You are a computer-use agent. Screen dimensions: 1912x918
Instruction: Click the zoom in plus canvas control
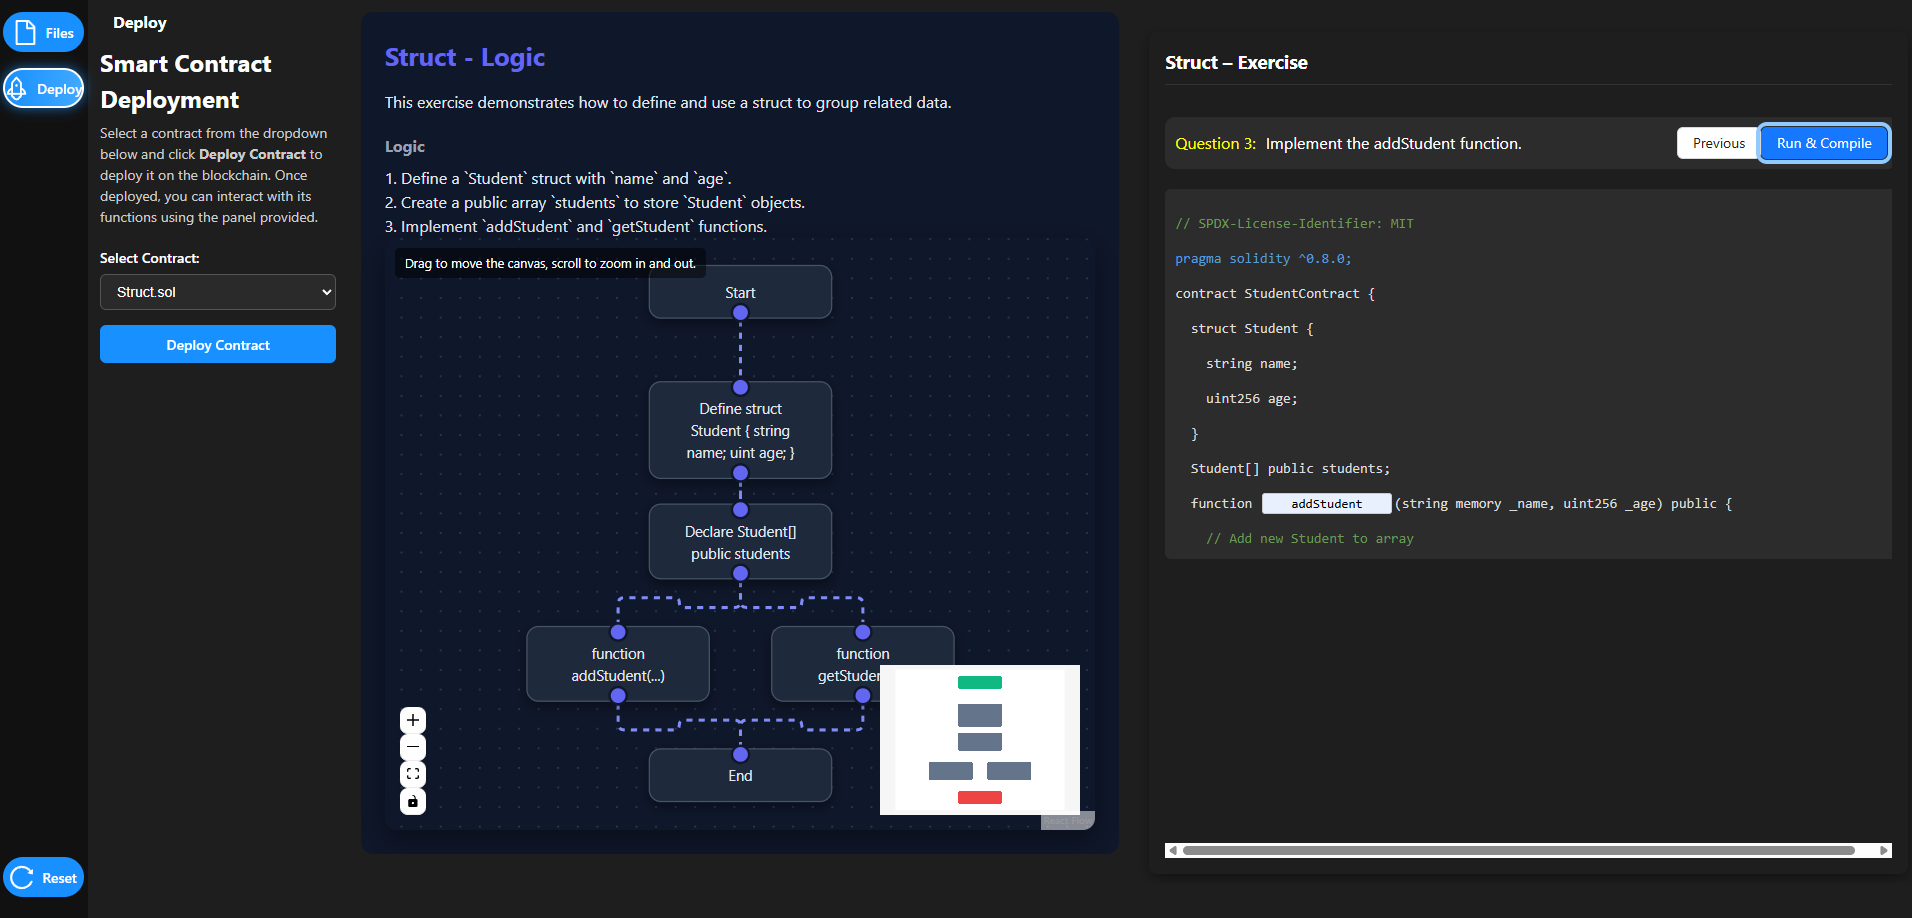[413, 720]
